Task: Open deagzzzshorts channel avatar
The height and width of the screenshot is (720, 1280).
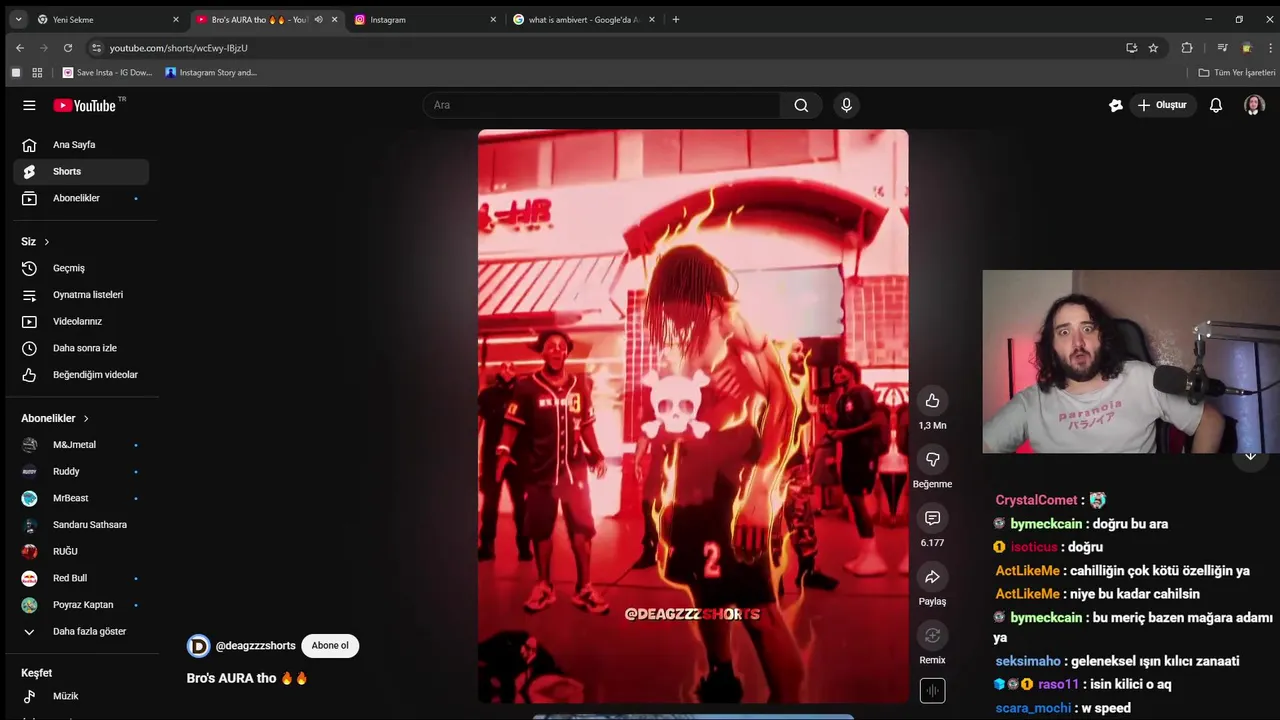Action: 198,646
